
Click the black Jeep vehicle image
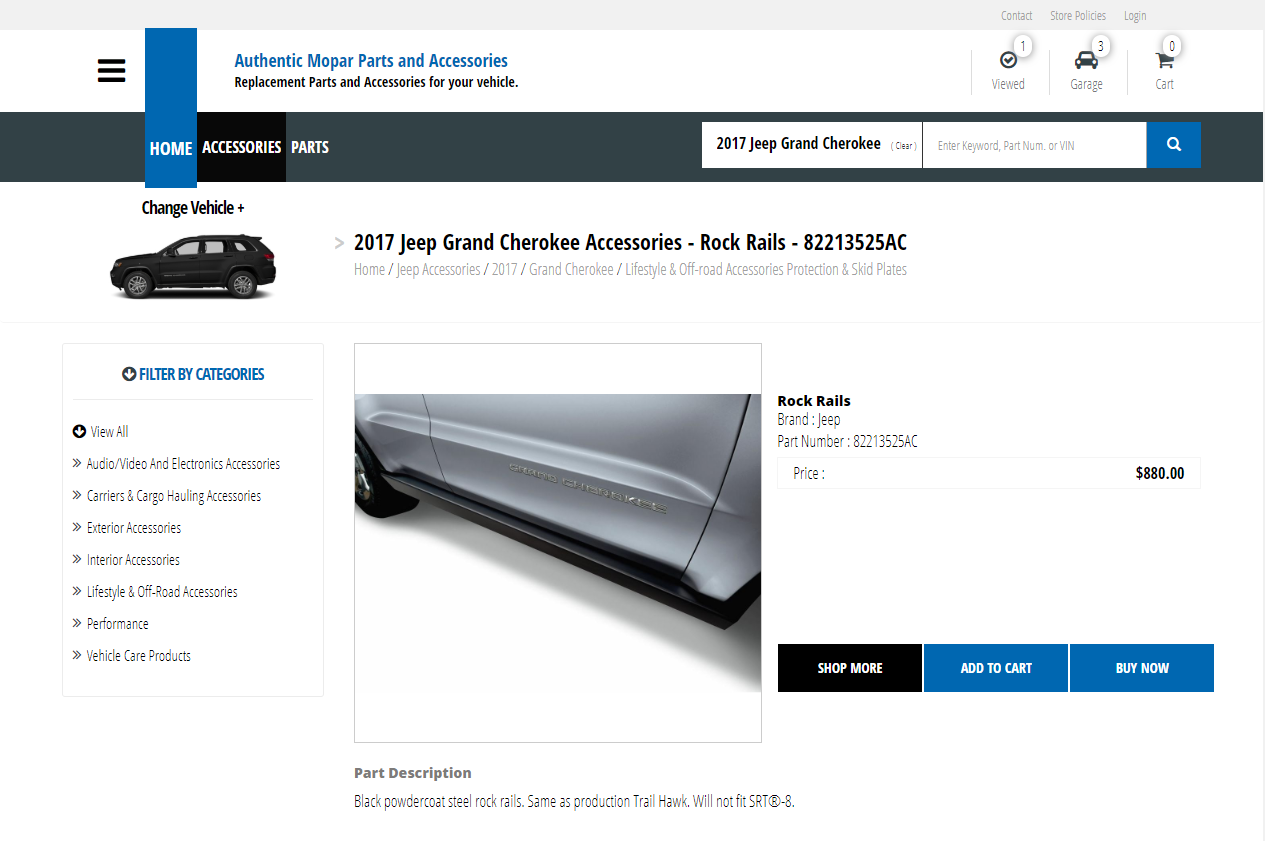tap(193, 267)
